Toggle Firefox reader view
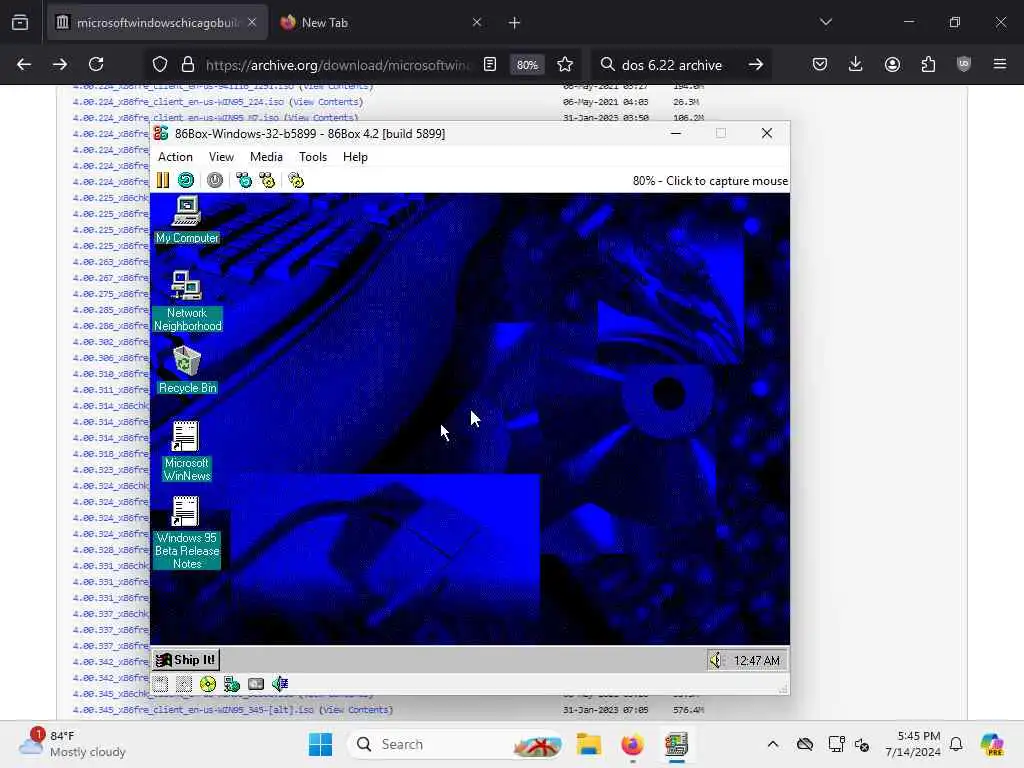1024x768 pixels. point(490,64)
